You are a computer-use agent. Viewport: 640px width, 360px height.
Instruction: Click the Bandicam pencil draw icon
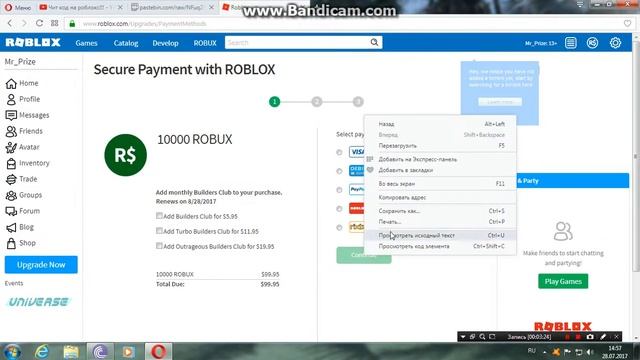603,337
